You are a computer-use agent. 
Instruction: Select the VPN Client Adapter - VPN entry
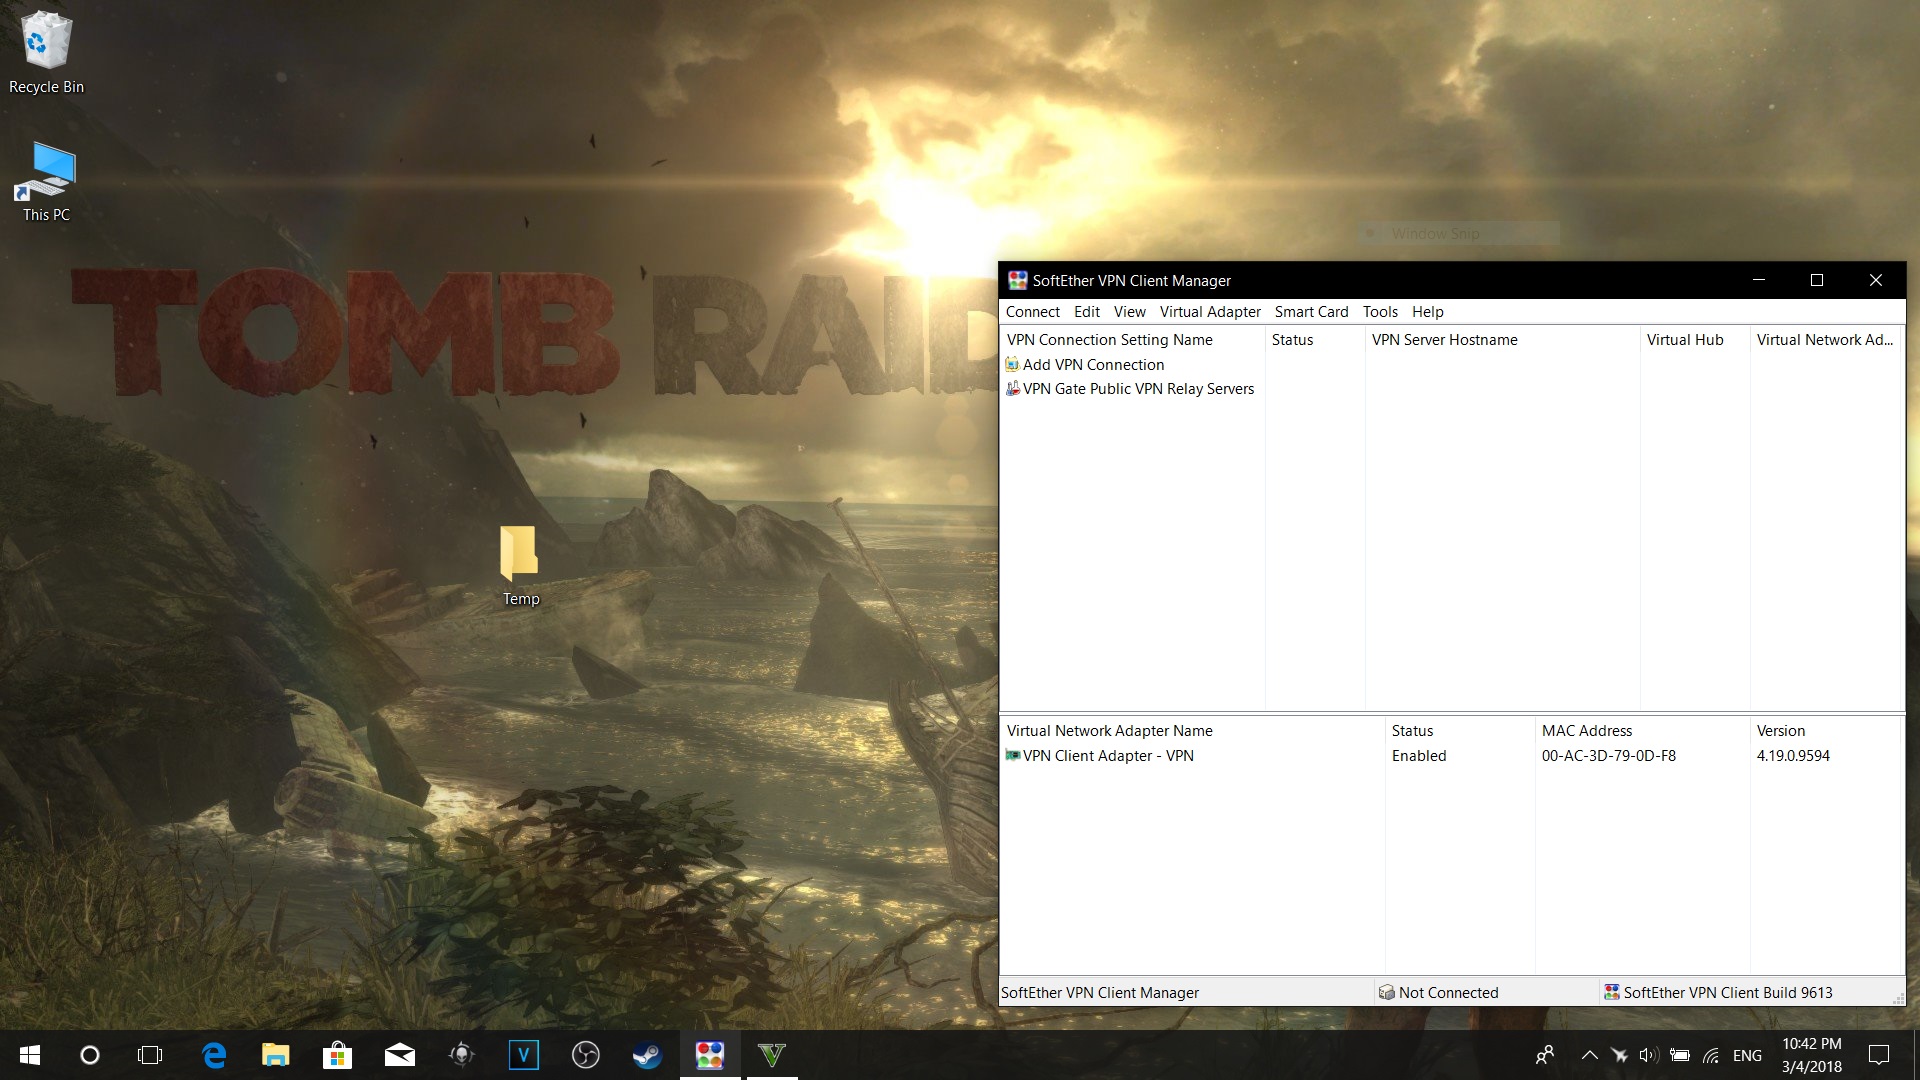(1107, 756)
